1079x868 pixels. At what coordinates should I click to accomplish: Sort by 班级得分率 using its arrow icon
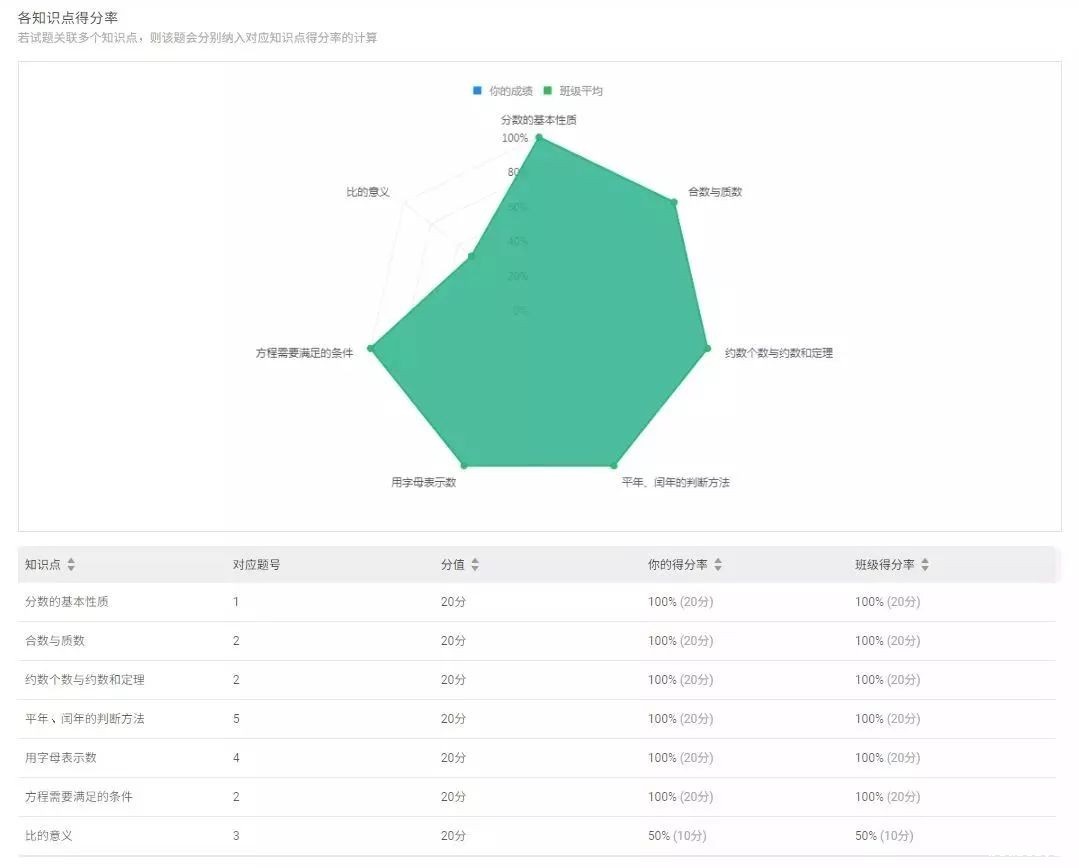[x=925, y=565]
